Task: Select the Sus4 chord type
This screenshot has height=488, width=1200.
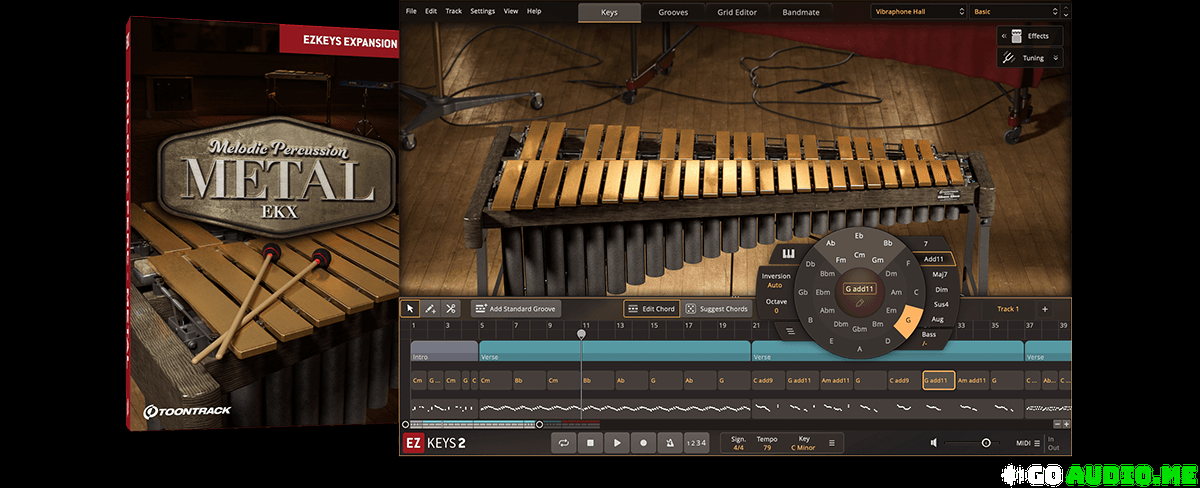Action: coord(940,303)
